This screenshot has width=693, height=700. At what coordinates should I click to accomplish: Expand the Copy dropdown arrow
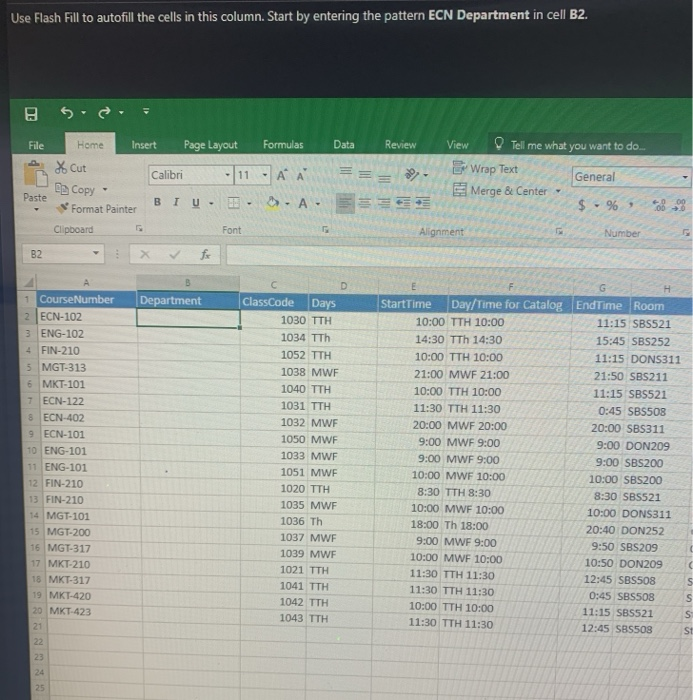105,189
